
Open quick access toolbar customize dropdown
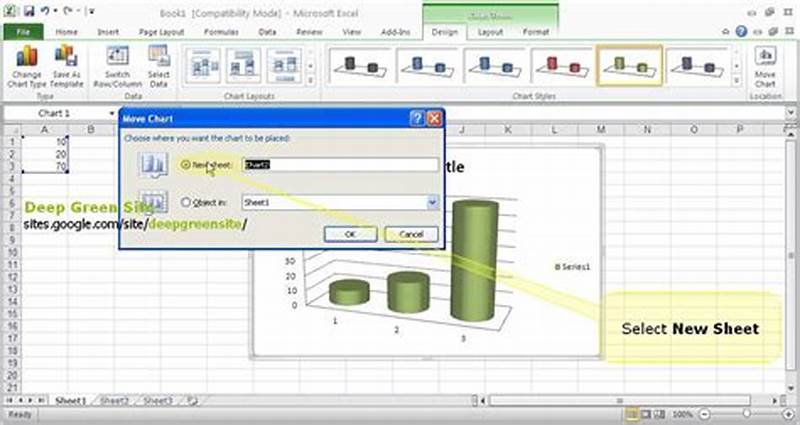pos(92,11)
